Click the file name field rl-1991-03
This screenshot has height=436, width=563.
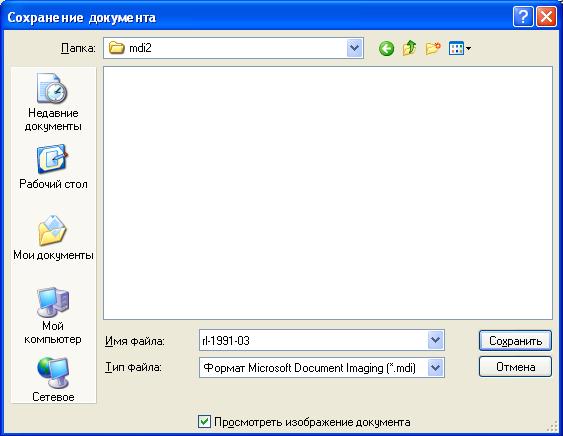pos(313,340)
